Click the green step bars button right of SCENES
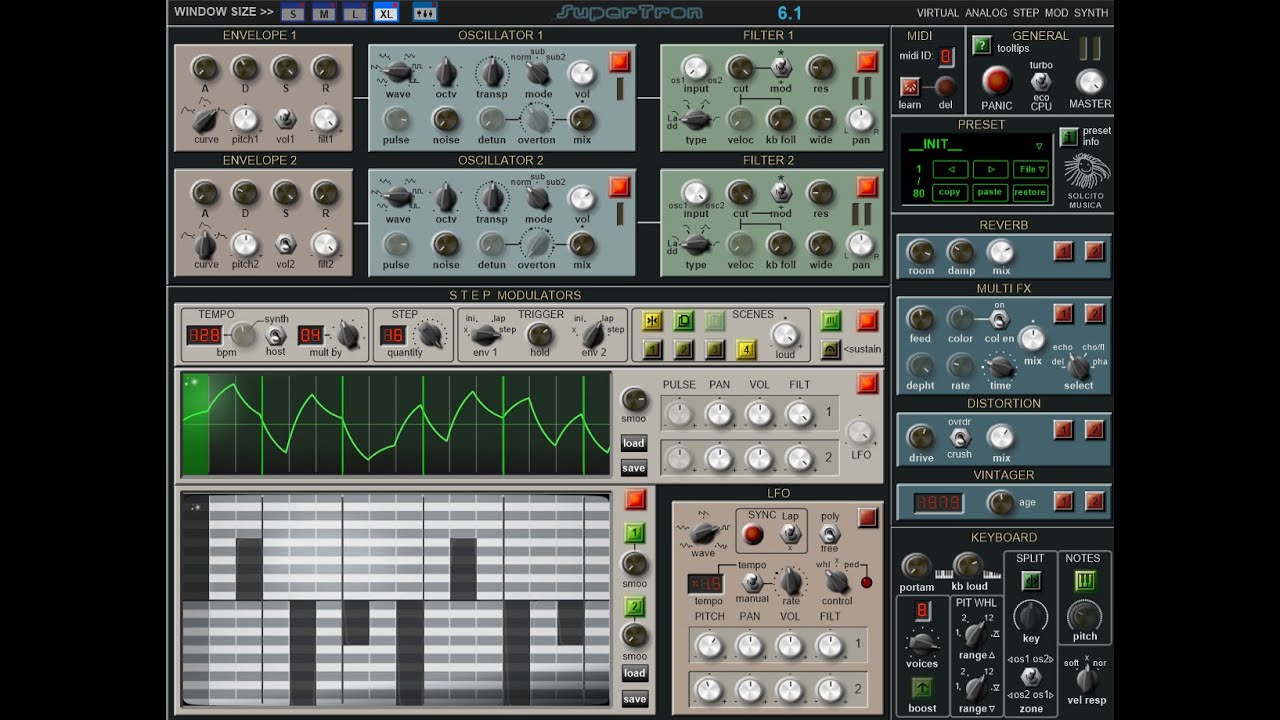The width and height of the screenshot is (1280, 720). [831, 321]
